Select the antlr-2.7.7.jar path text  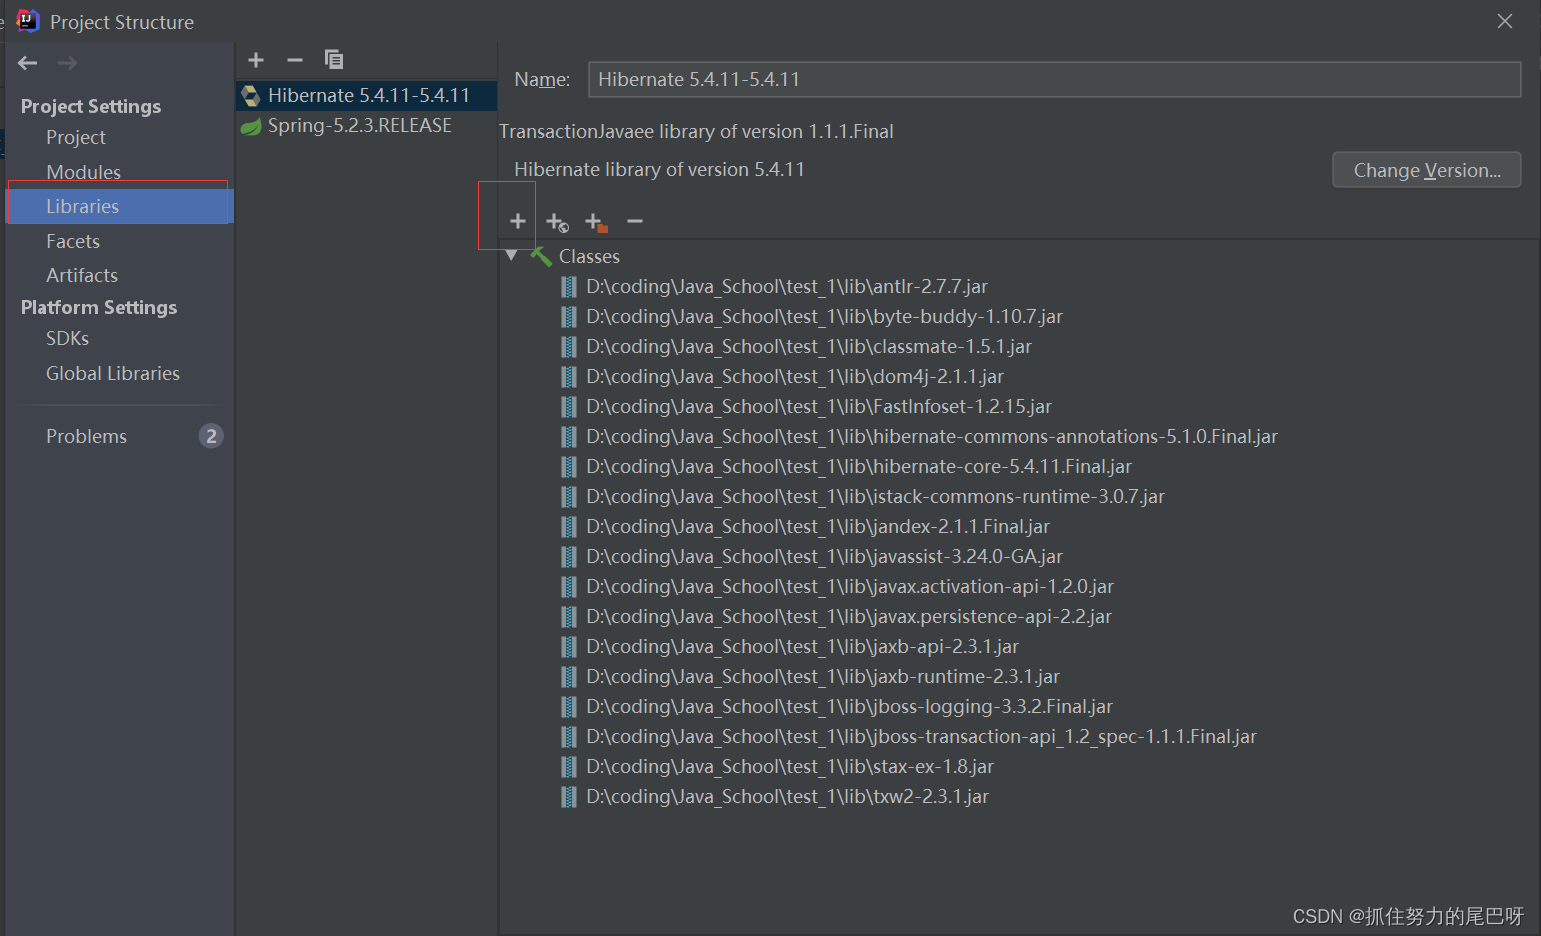point(787,287)
